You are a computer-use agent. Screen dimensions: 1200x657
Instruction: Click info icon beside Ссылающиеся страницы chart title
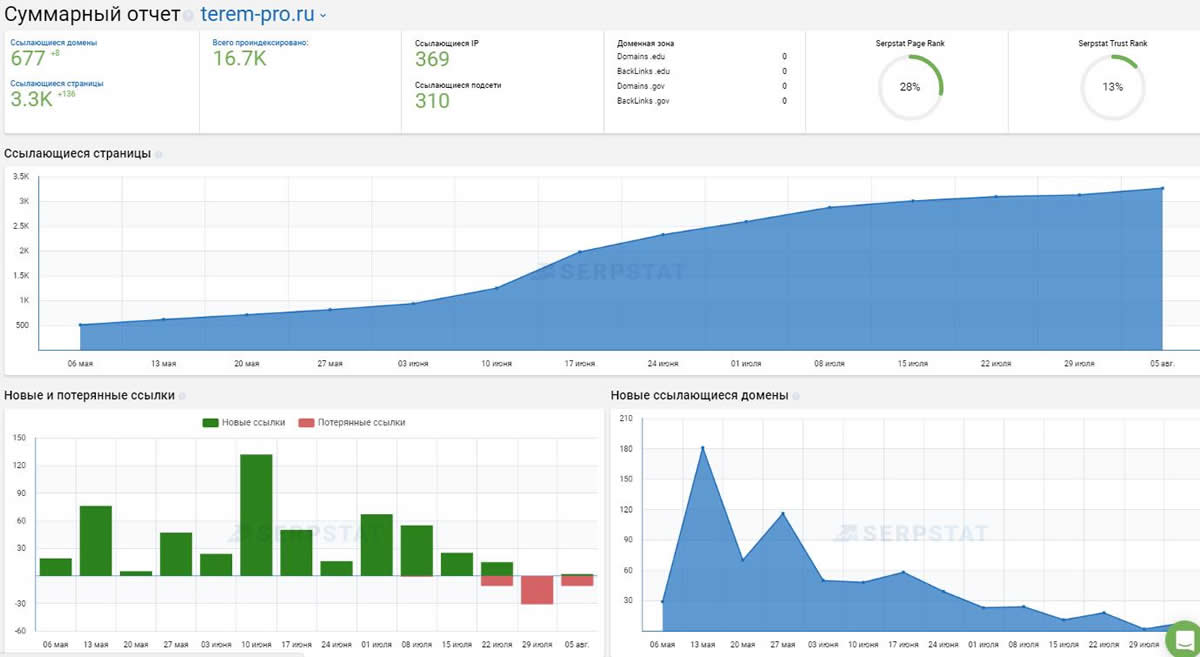tap(159, 154)
